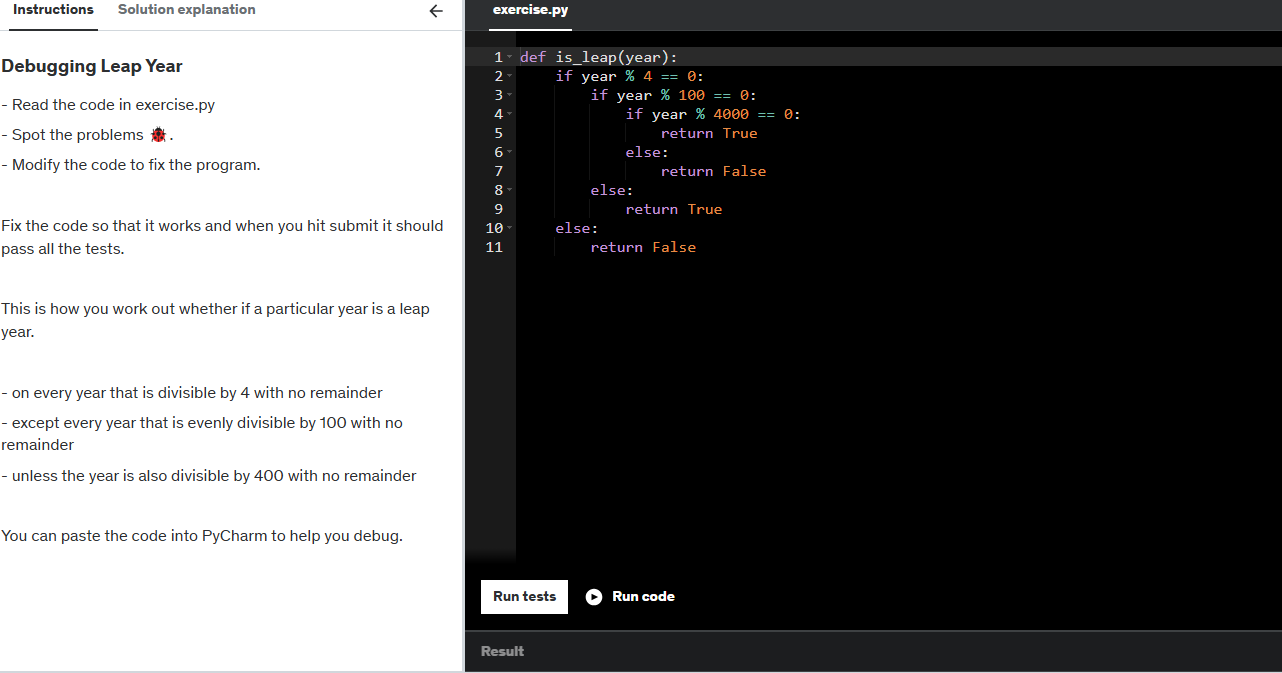Image resolution: width=1282 pixels, height=673 pixels.
Task: Collapse instructions panel with back arrow
Action: (x=435, y=11)
